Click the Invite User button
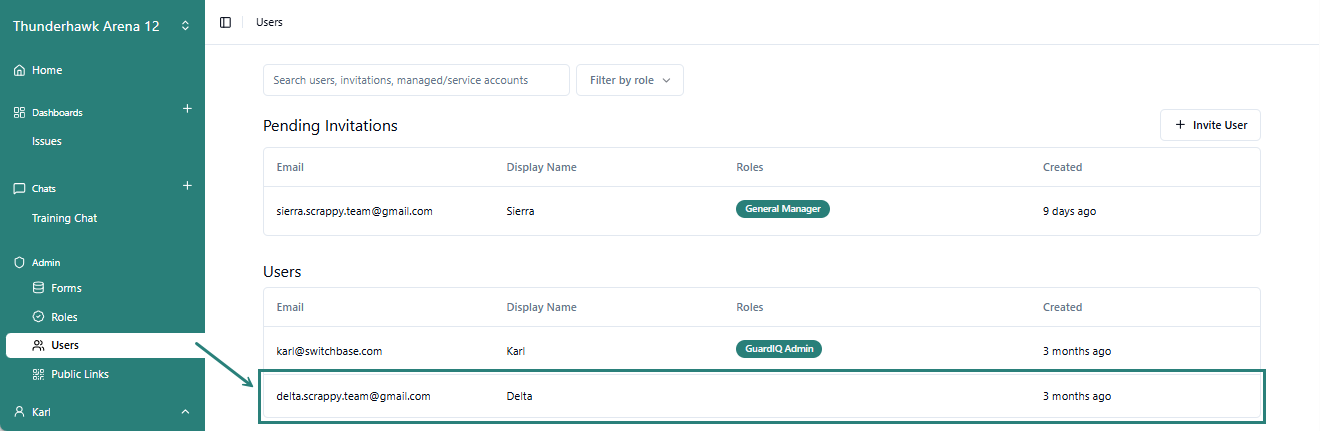Screen dimensions: 1320x431 [x=1210, y=125]
